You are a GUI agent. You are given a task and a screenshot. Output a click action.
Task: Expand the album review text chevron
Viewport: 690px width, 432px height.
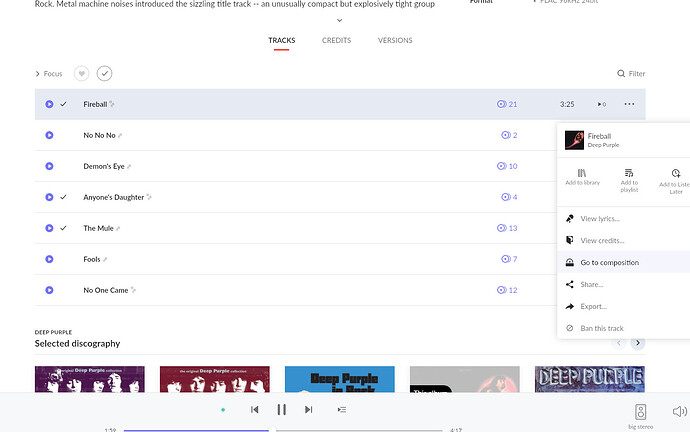339,20
